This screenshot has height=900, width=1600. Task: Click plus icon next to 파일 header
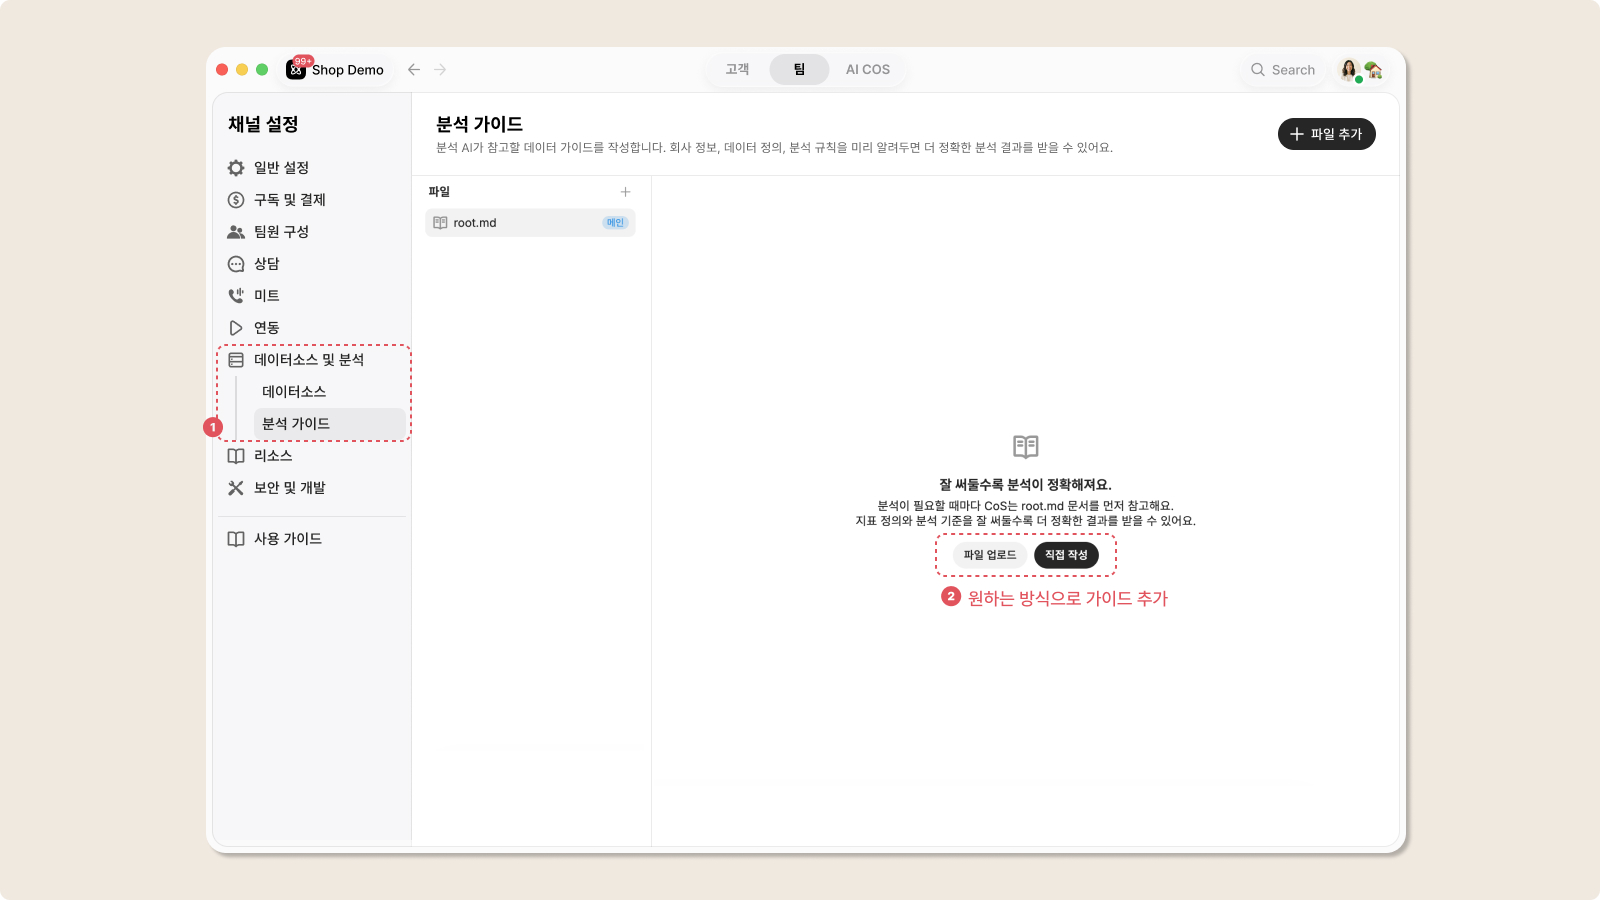click(x=625, y=192)
